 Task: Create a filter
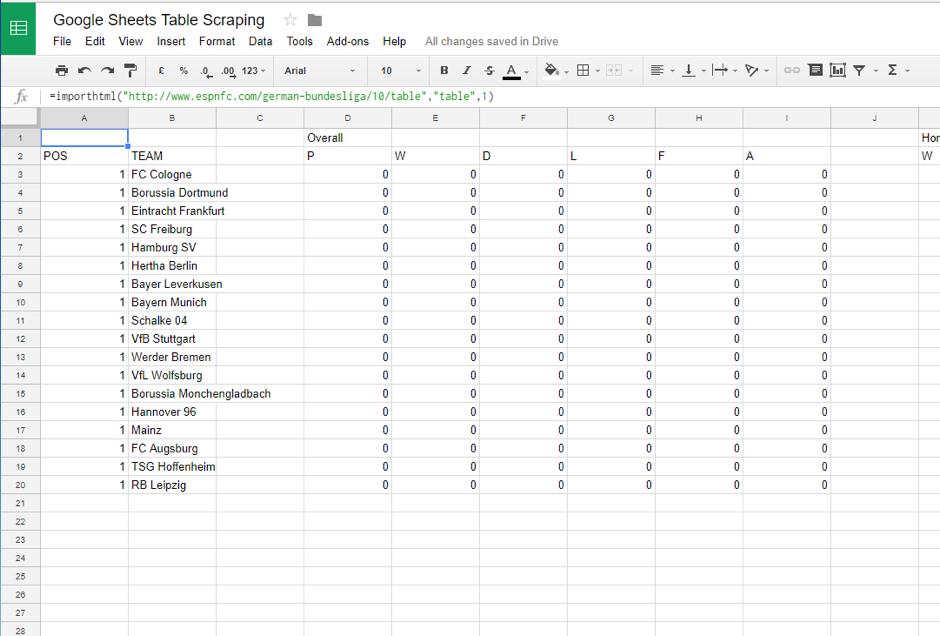858,71
